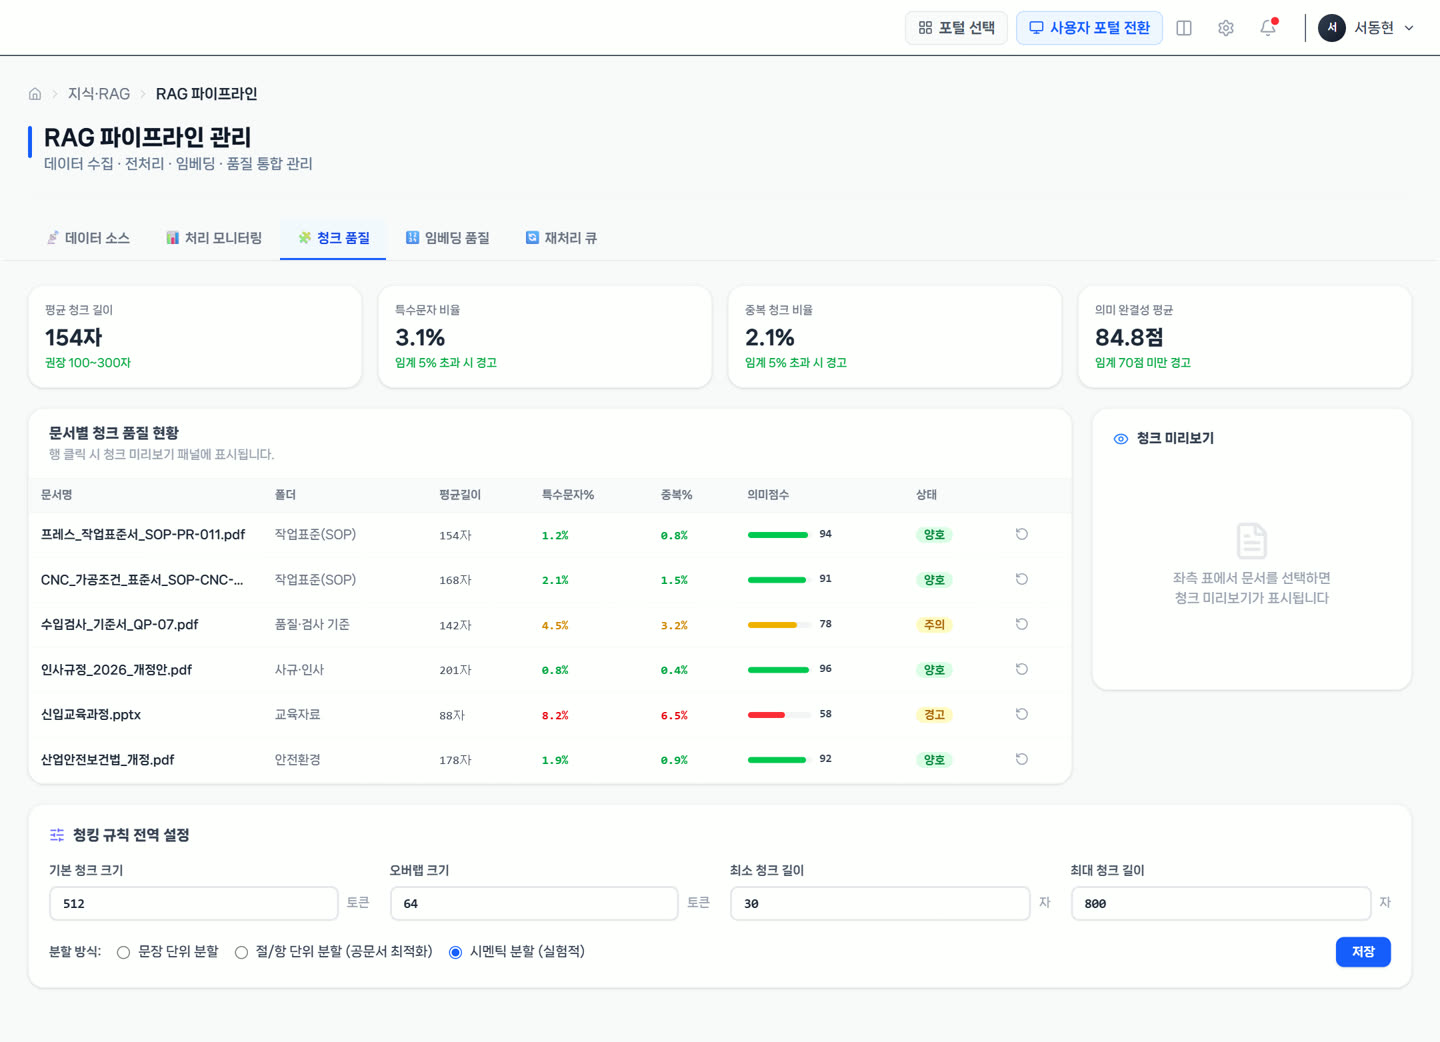Viewport: 1440px width, 1042px height.
Task: Click the 사용자 포털 전환 button
Action: coord(1089,28)
